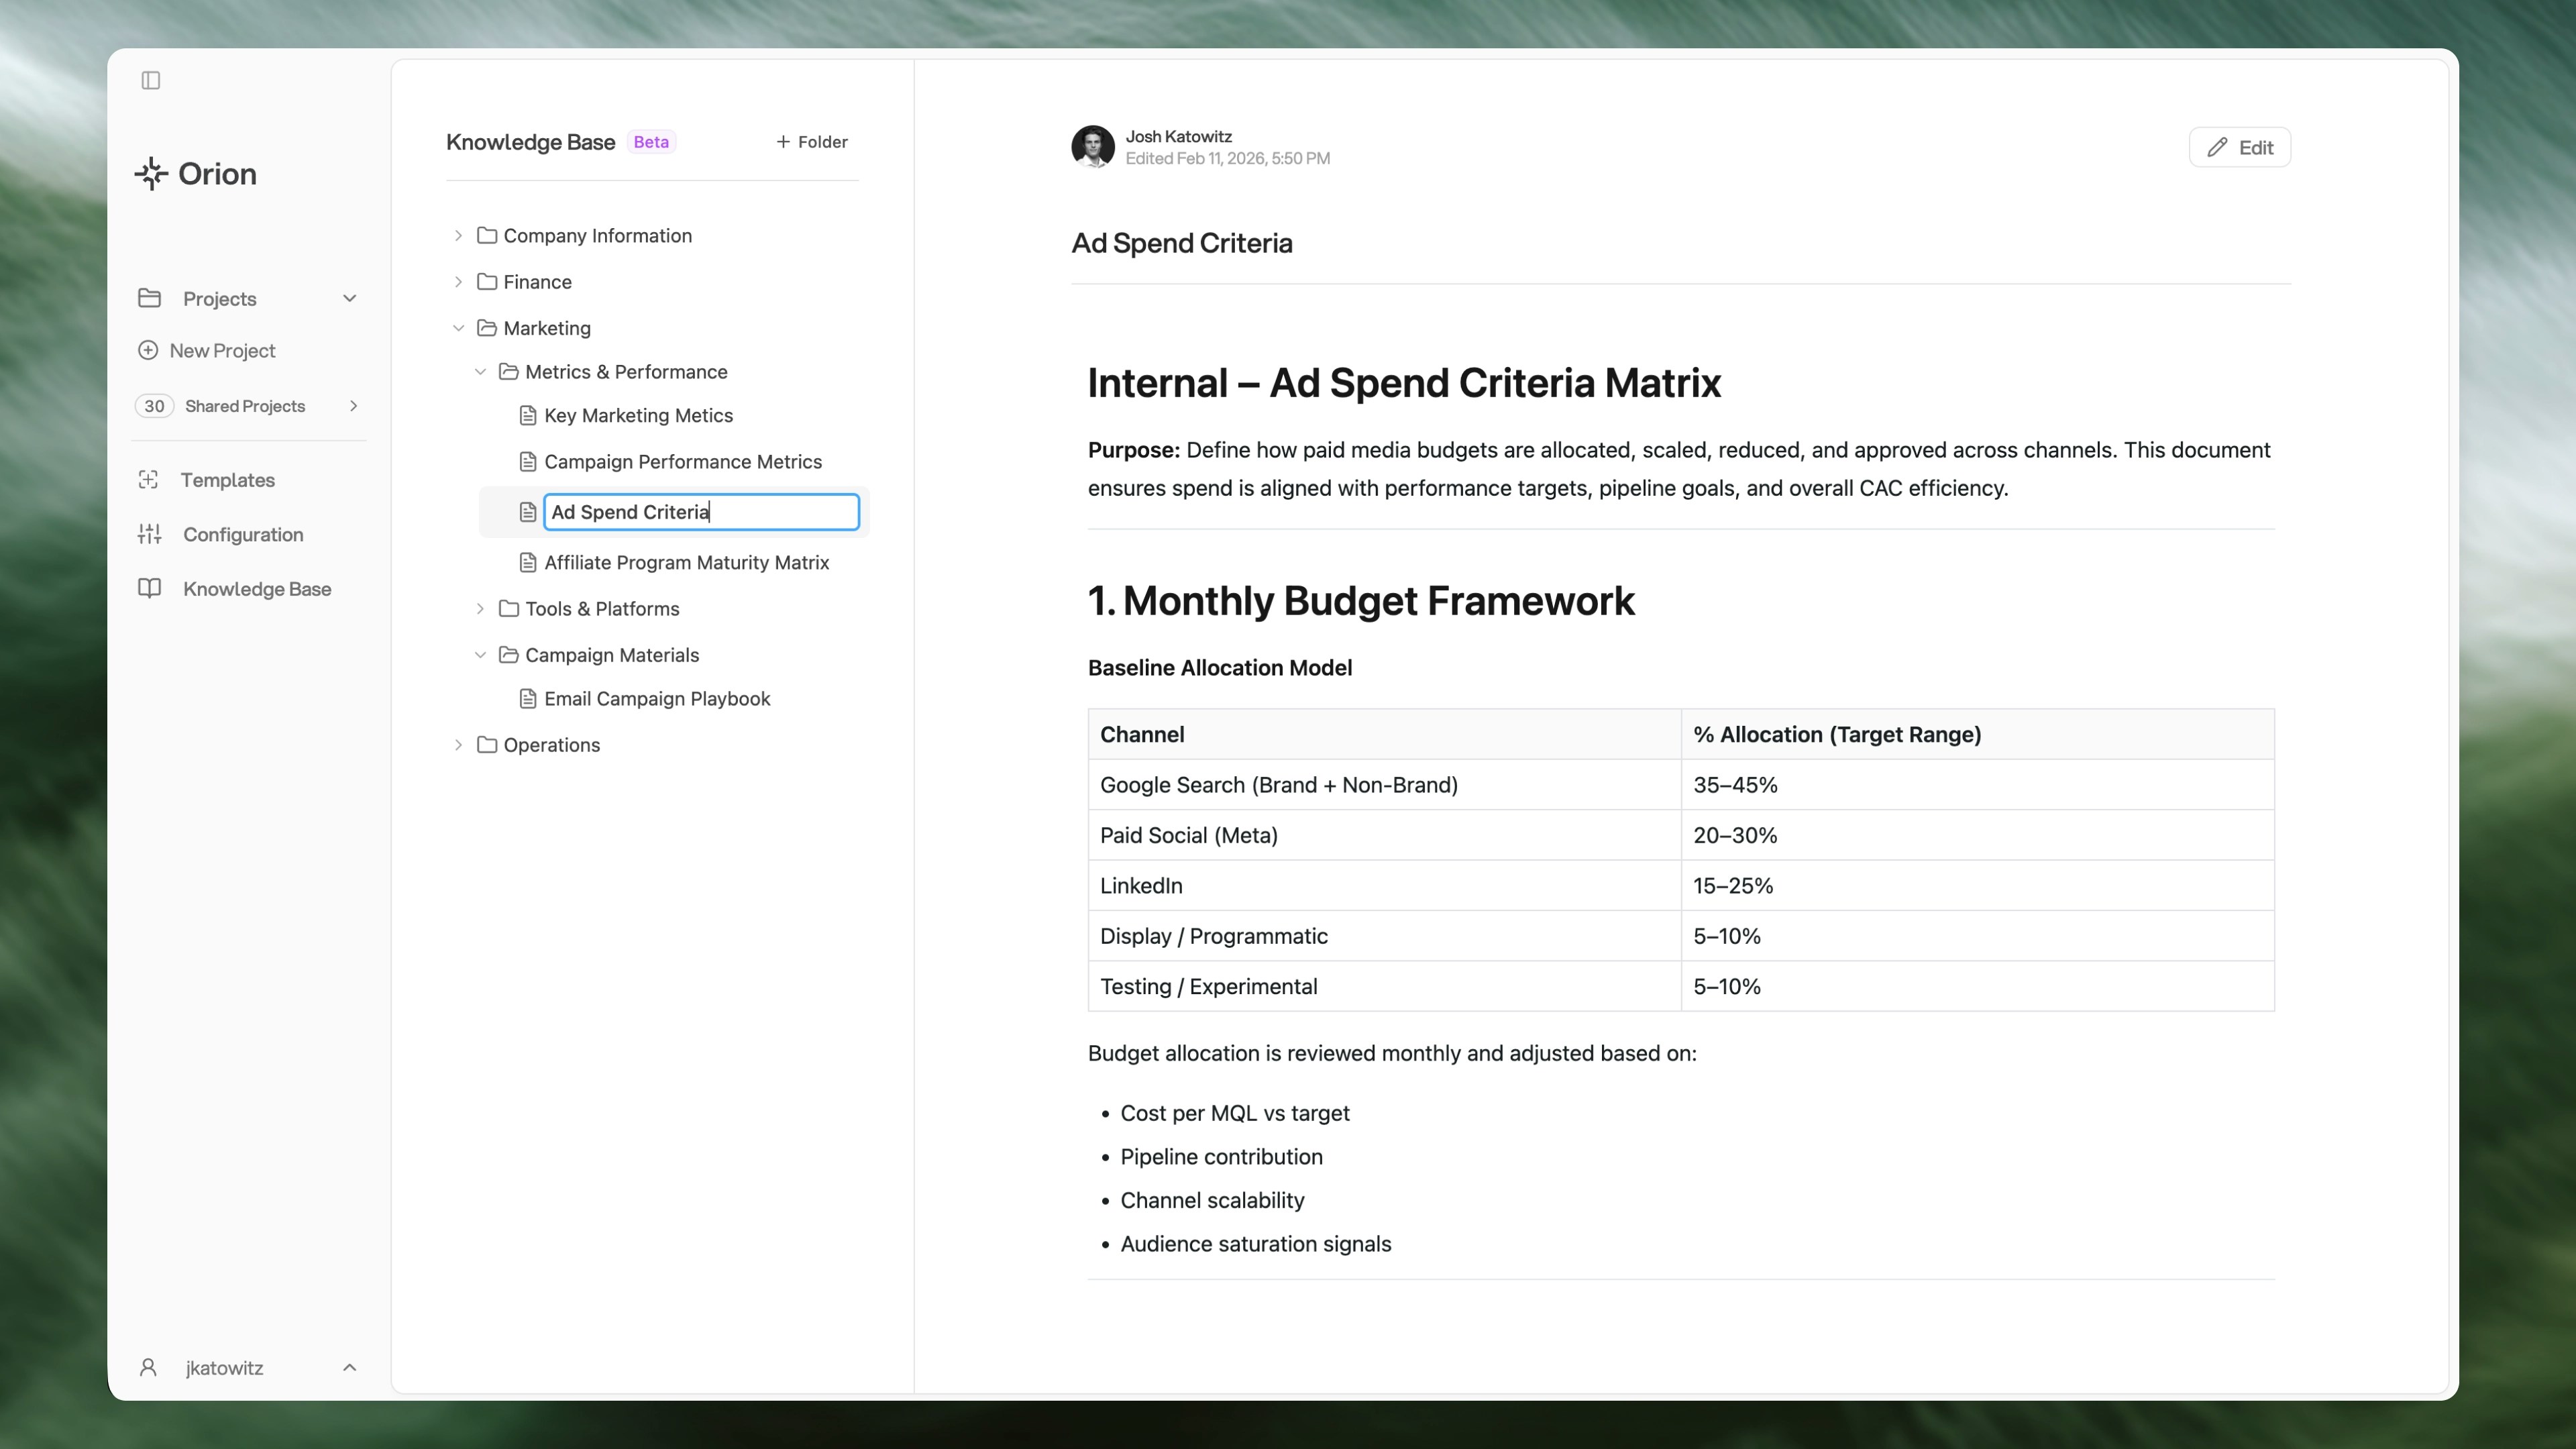Image resolution: width=2576 pixels, height=1449 pixels.
Task: Collapse the Marketing folder
Action: click(459, 328)
